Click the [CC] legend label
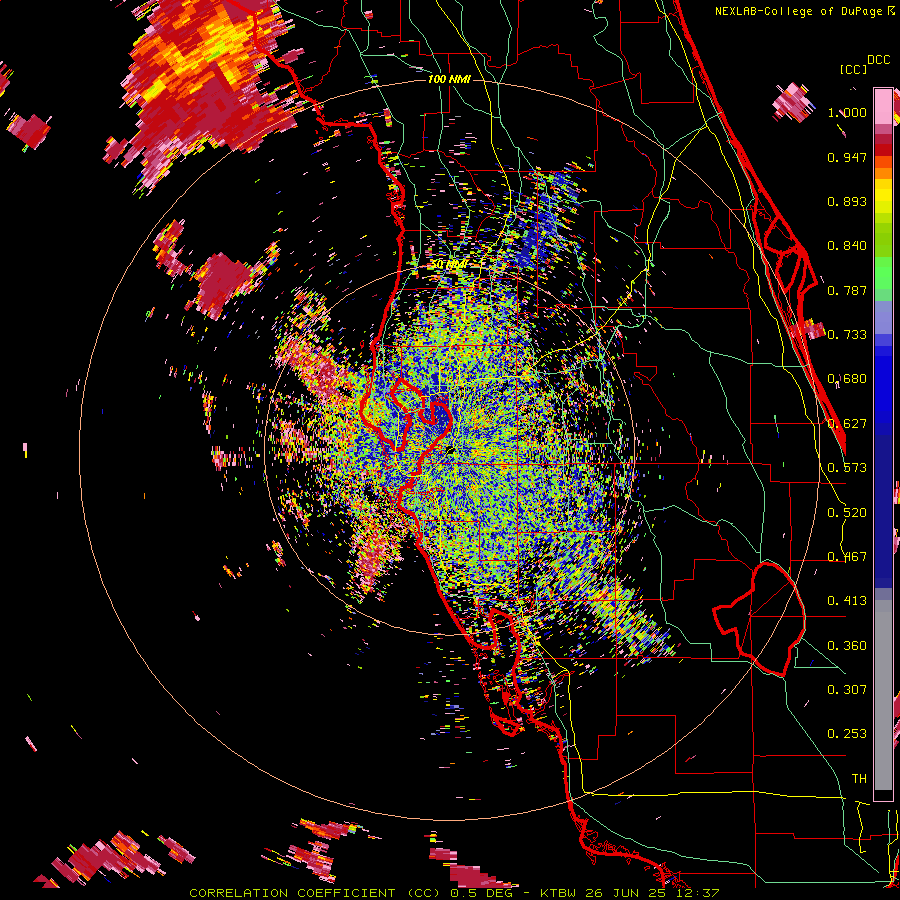This screenshot has height=900, width=900. click(853, 69)
